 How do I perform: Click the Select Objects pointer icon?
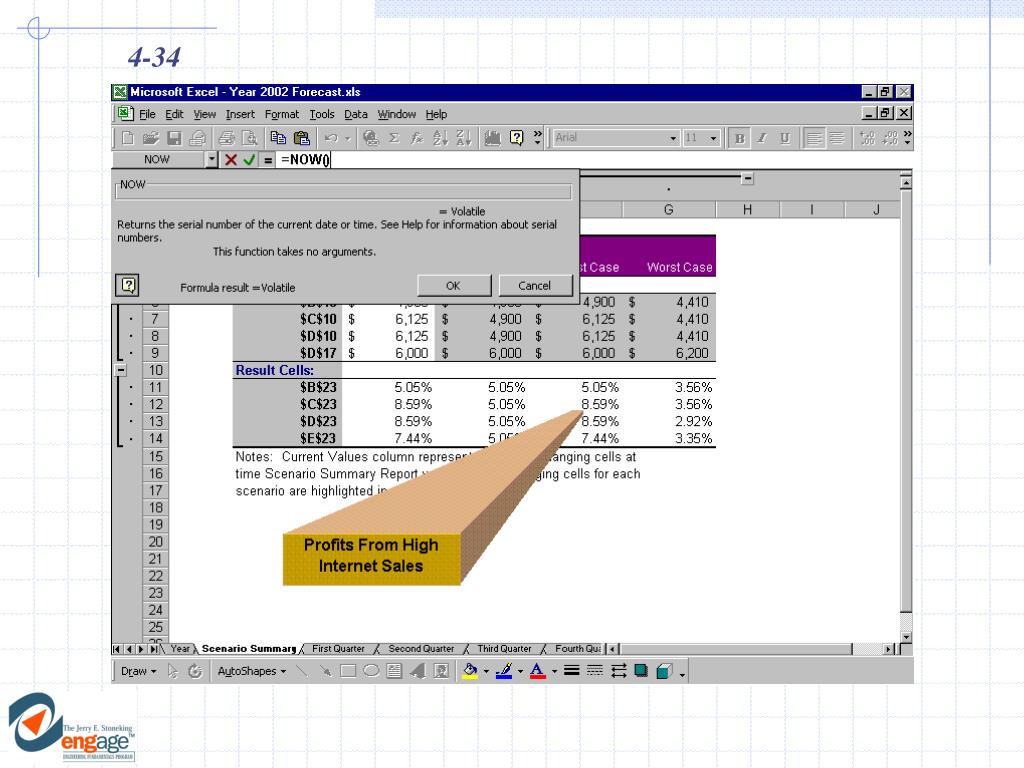pyautogui.click(x=172, y=671)
